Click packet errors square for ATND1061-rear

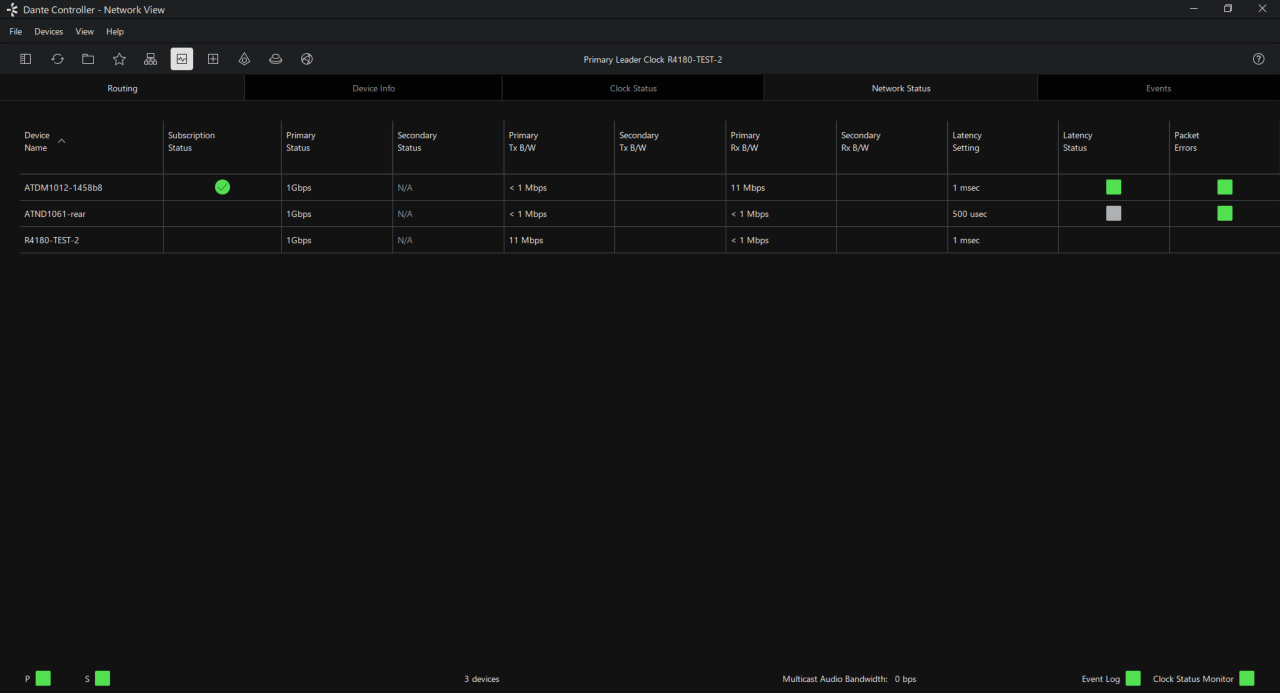[x=1224, y=213]
